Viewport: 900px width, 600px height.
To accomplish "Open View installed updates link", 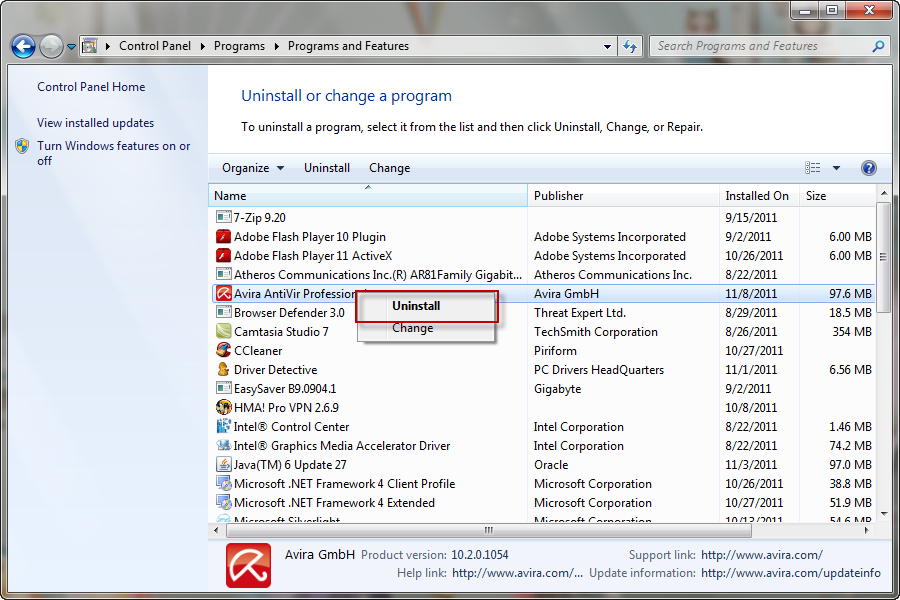I will (x=95, y=123).
